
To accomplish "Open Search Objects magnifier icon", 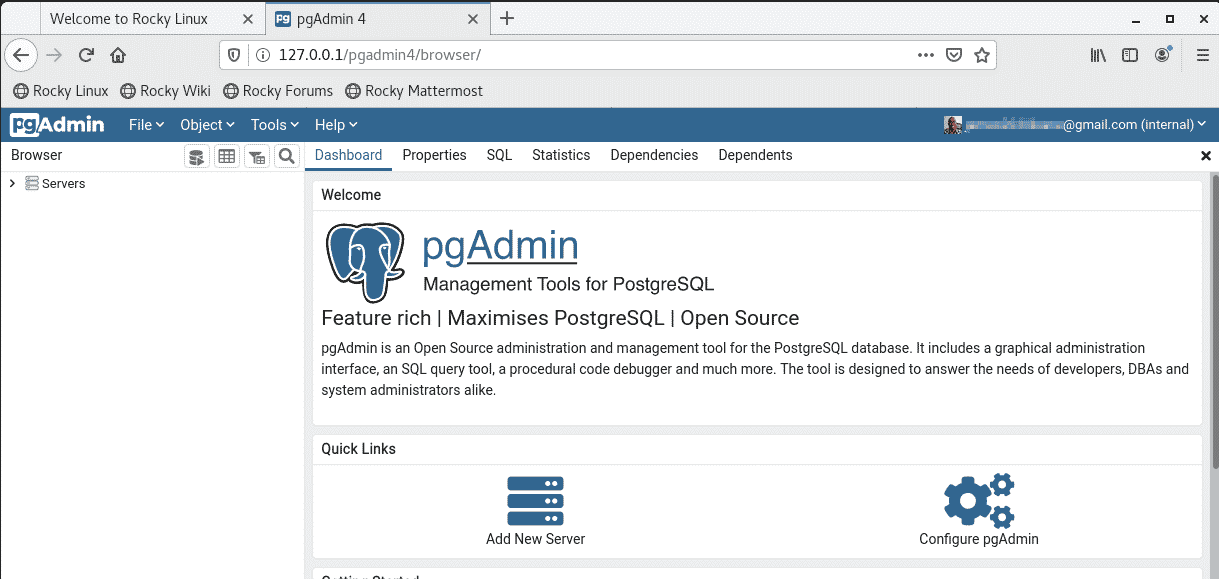I will [x=287, y=156].
